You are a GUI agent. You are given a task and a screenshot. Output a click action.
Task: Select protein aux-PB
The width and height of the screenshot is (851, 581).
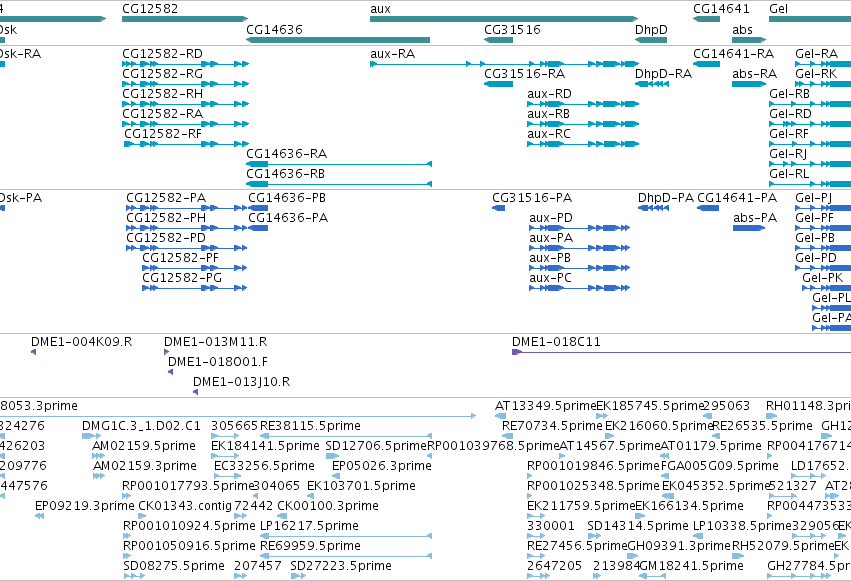click(579, 268)
